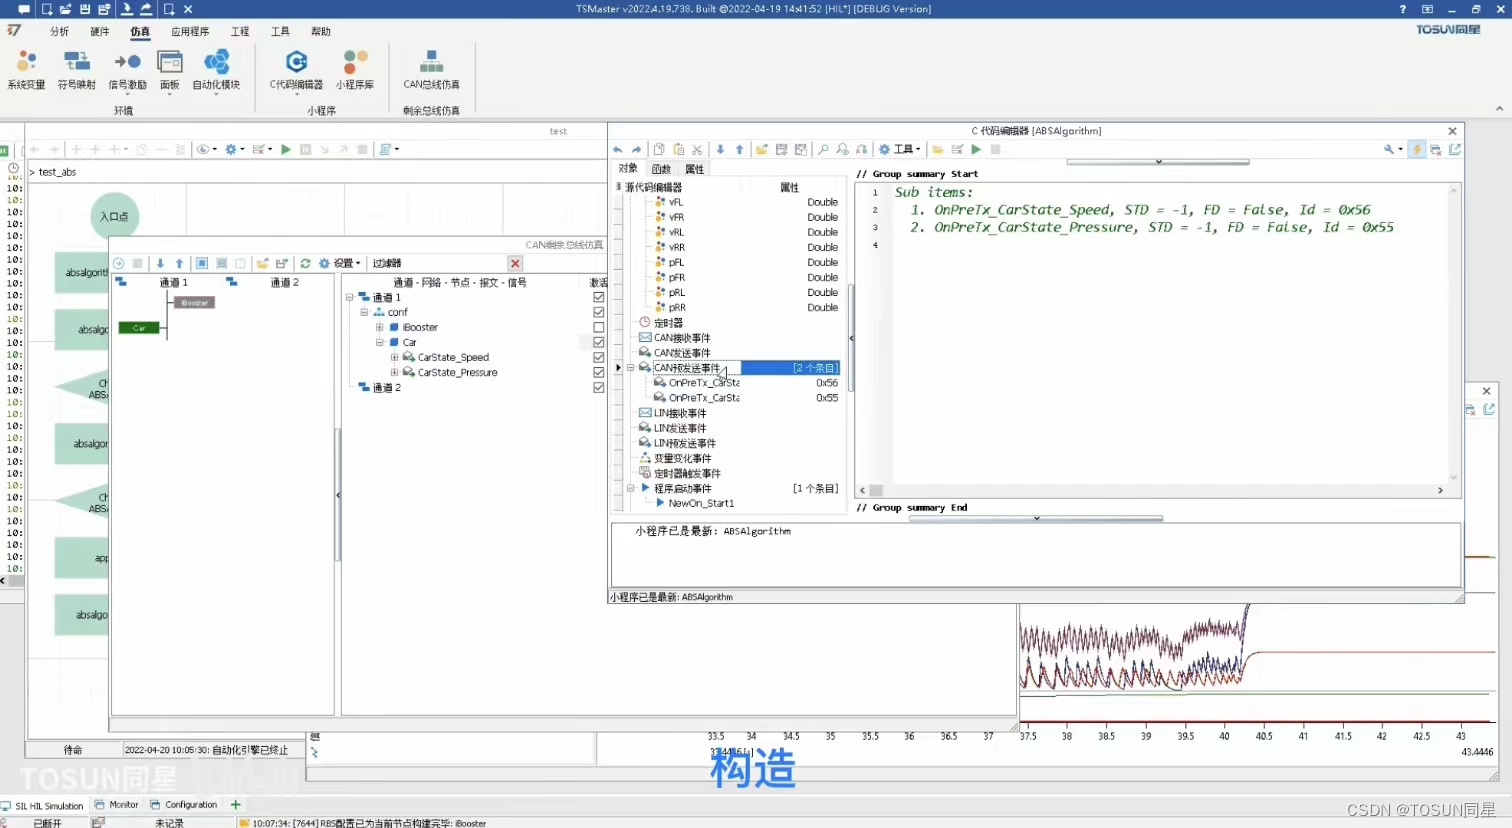This screenshot has height=828, width=1512.
Task: Click the code editor horizontal scrollbar
Action: tap(1153, 490)
